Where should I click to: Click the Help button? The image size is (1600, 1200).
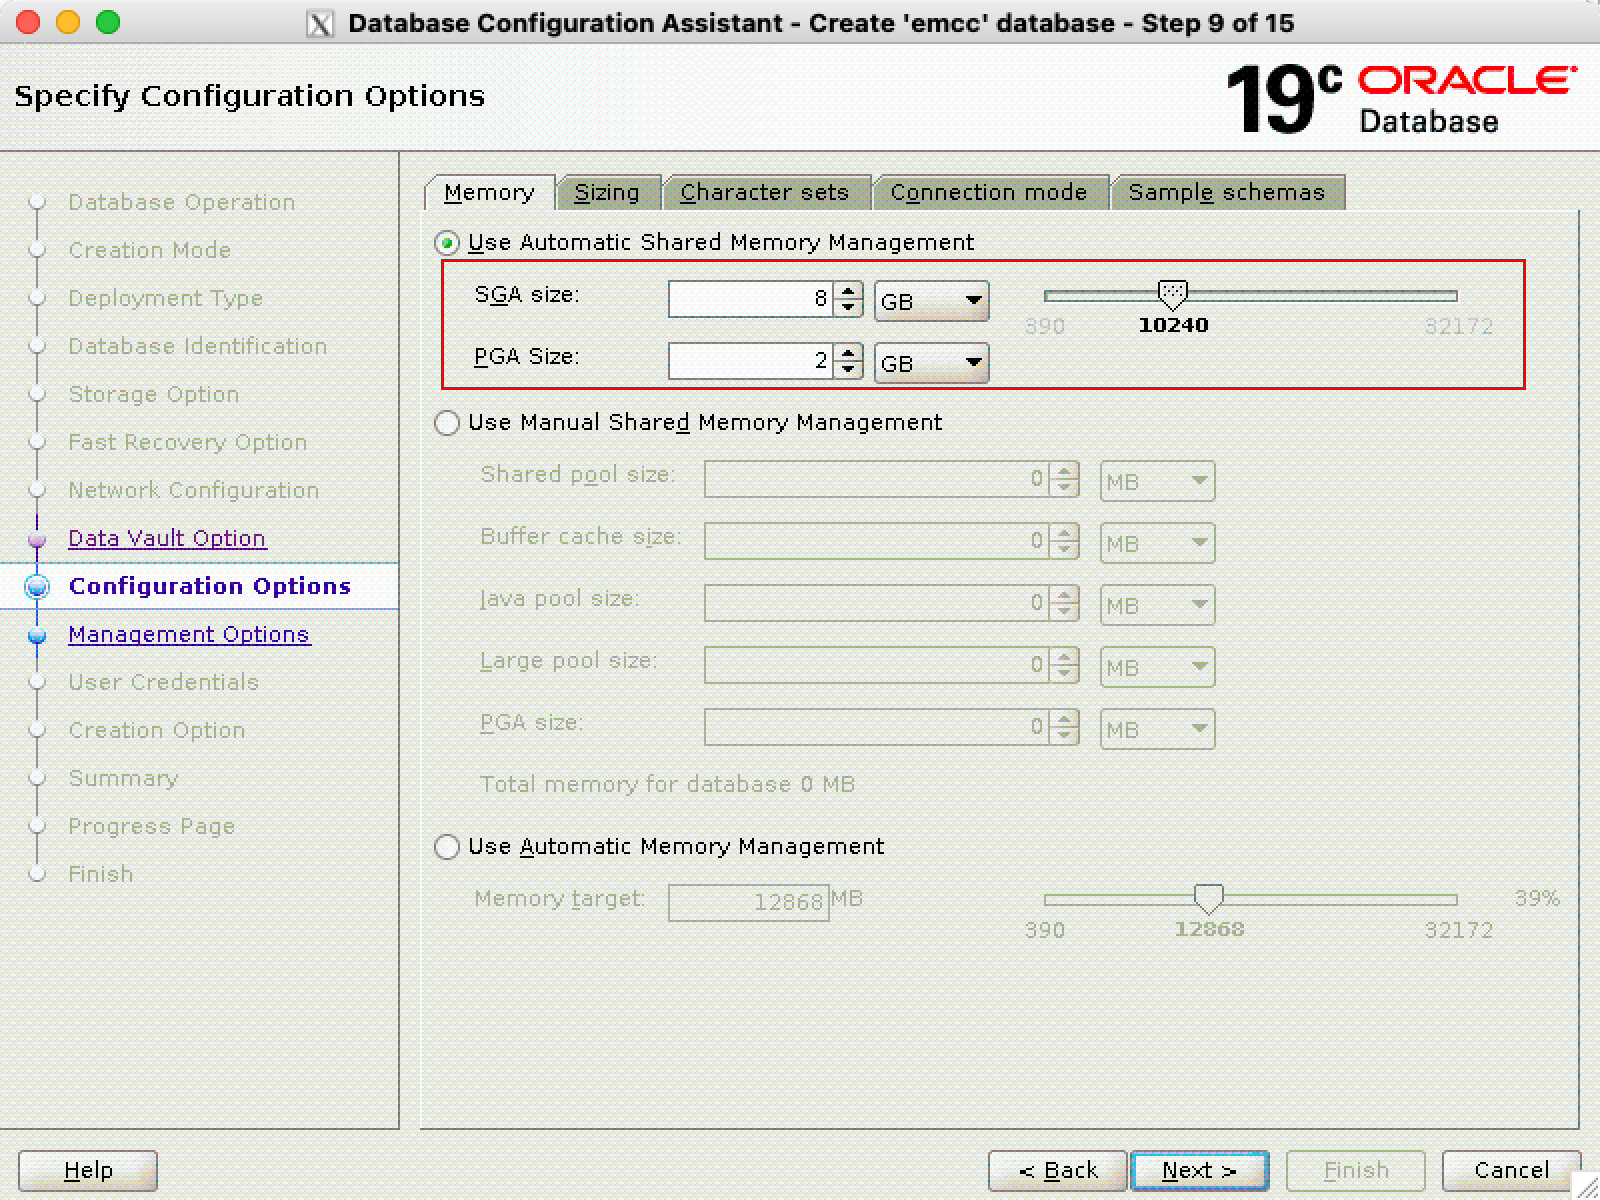point(88,1170)
